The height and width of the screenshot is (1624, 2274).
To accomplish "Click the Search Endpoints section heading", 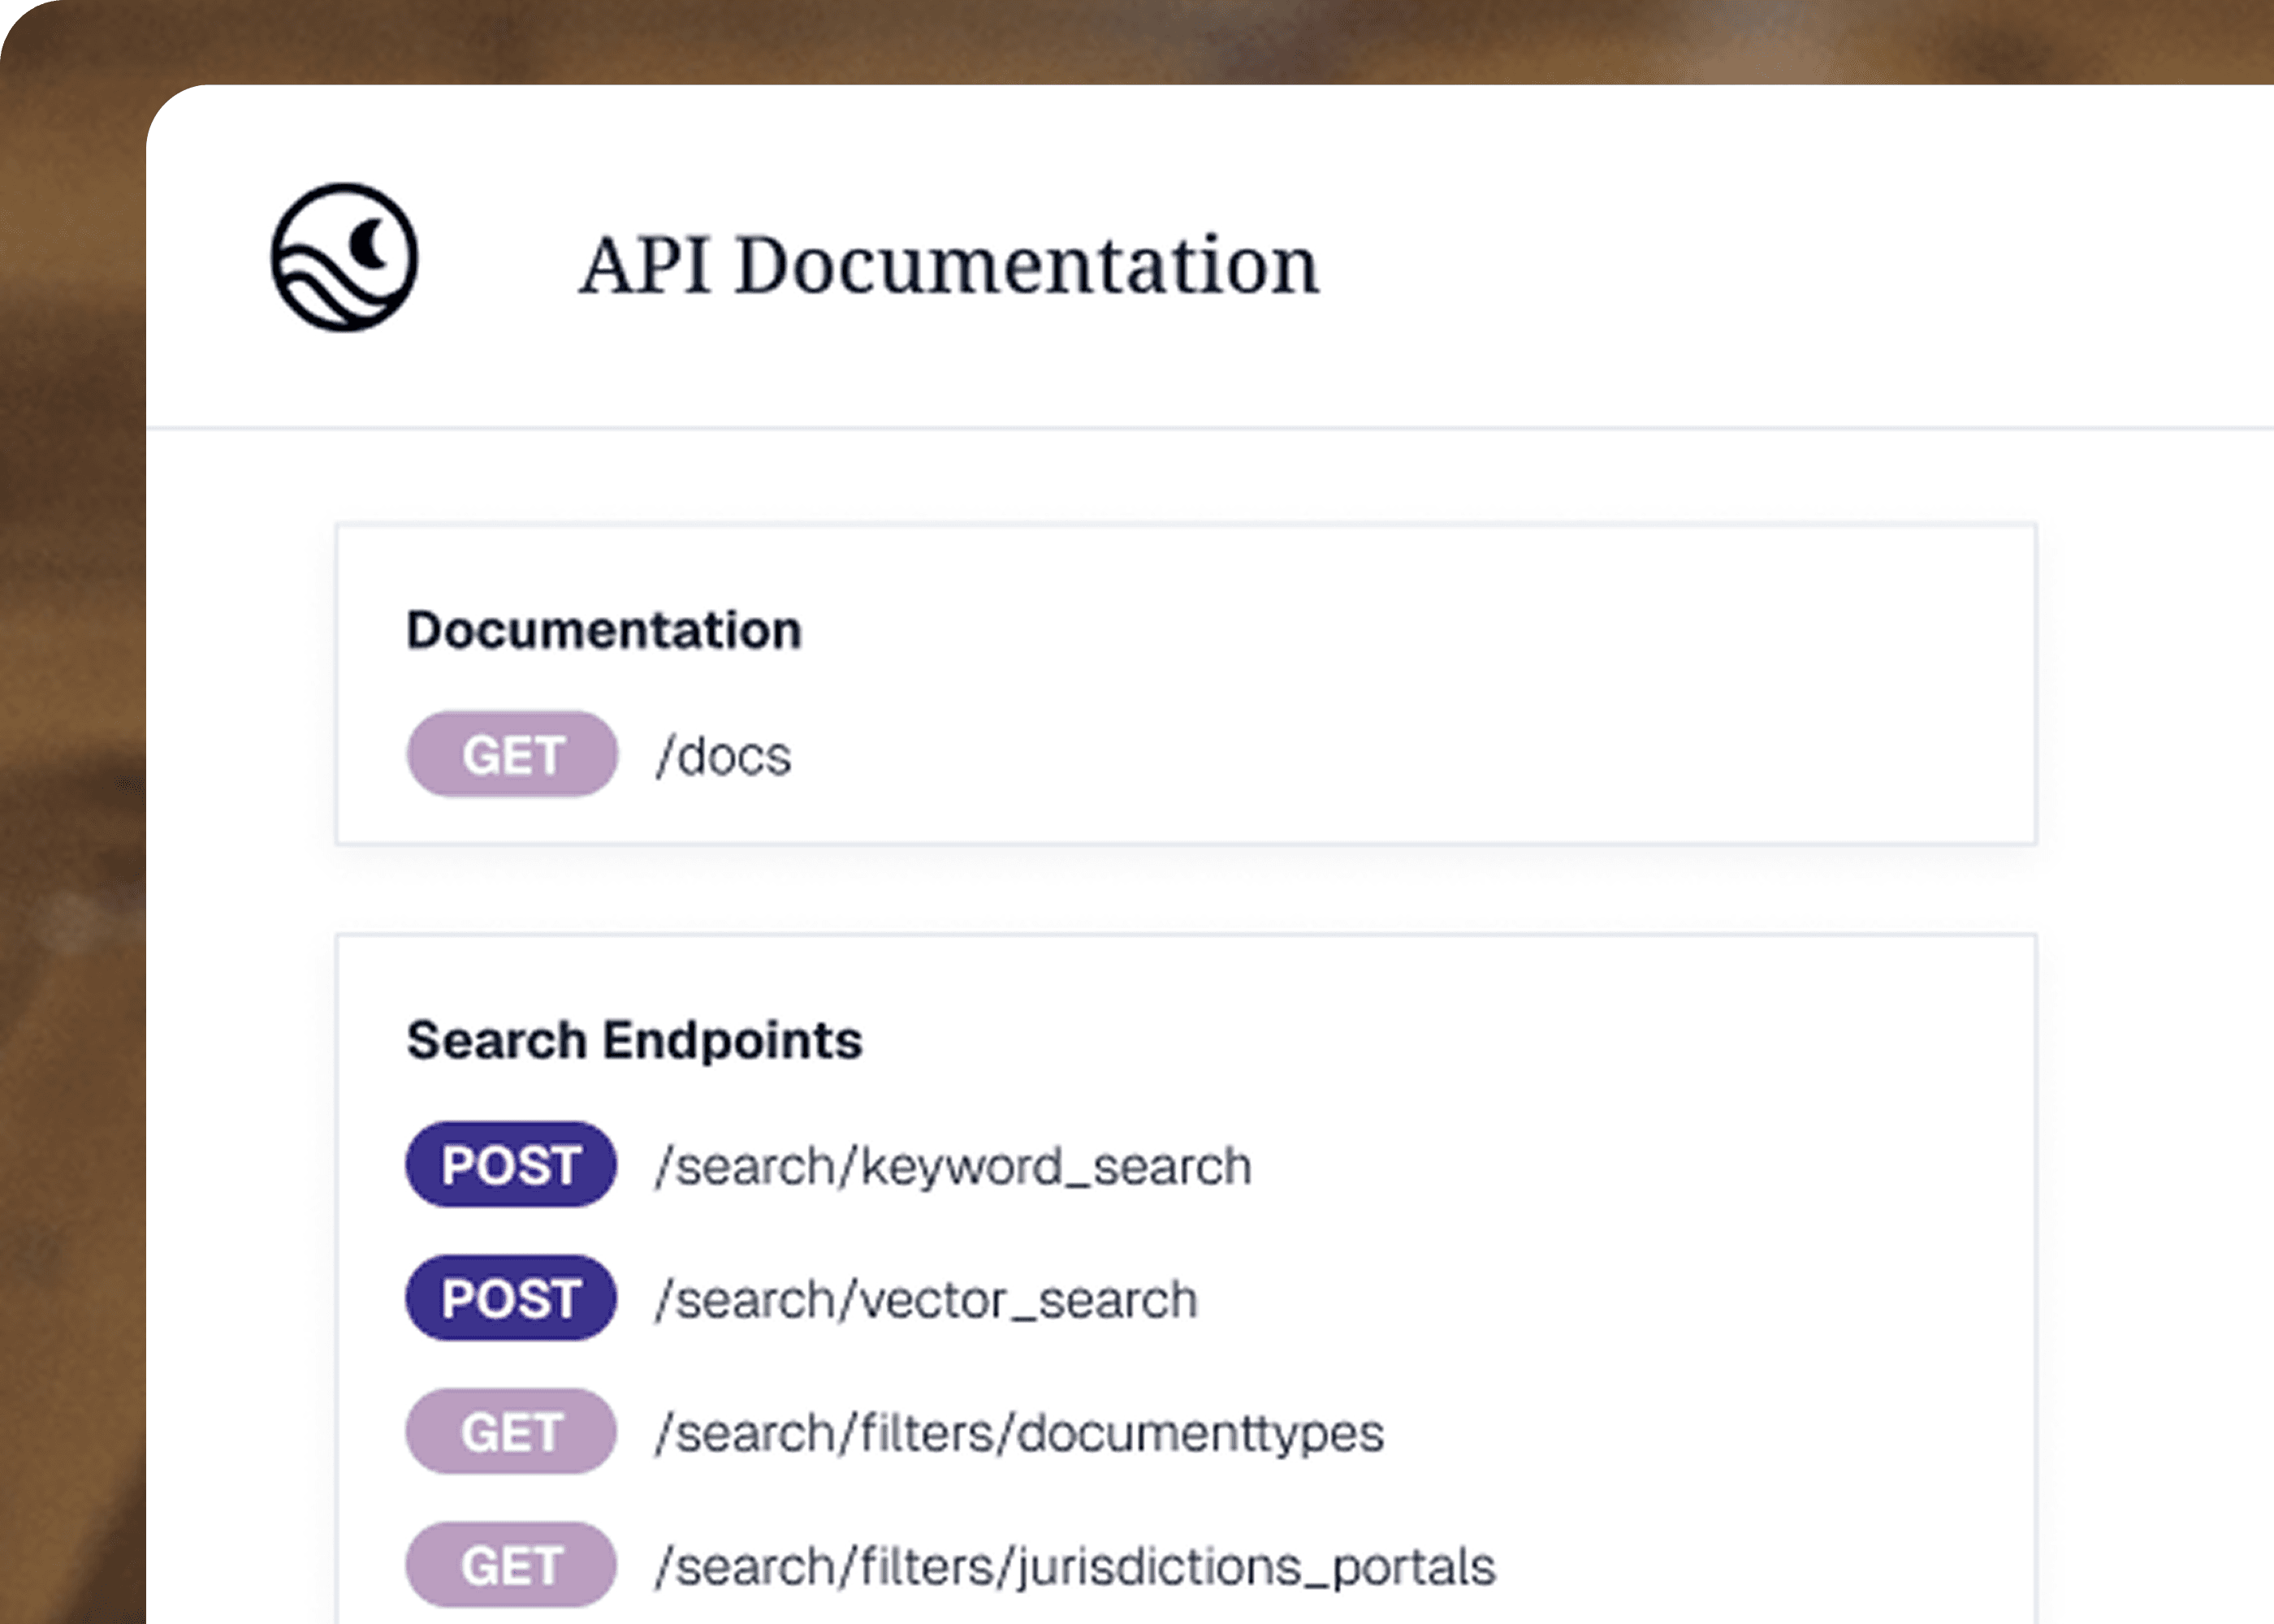I will coord(634,1040).
